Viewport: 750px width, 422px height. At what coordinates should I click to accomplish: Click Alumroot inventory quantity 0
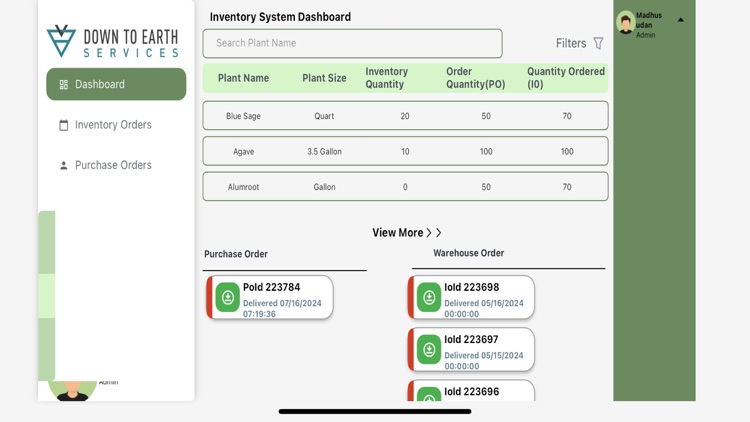(405, 187)
